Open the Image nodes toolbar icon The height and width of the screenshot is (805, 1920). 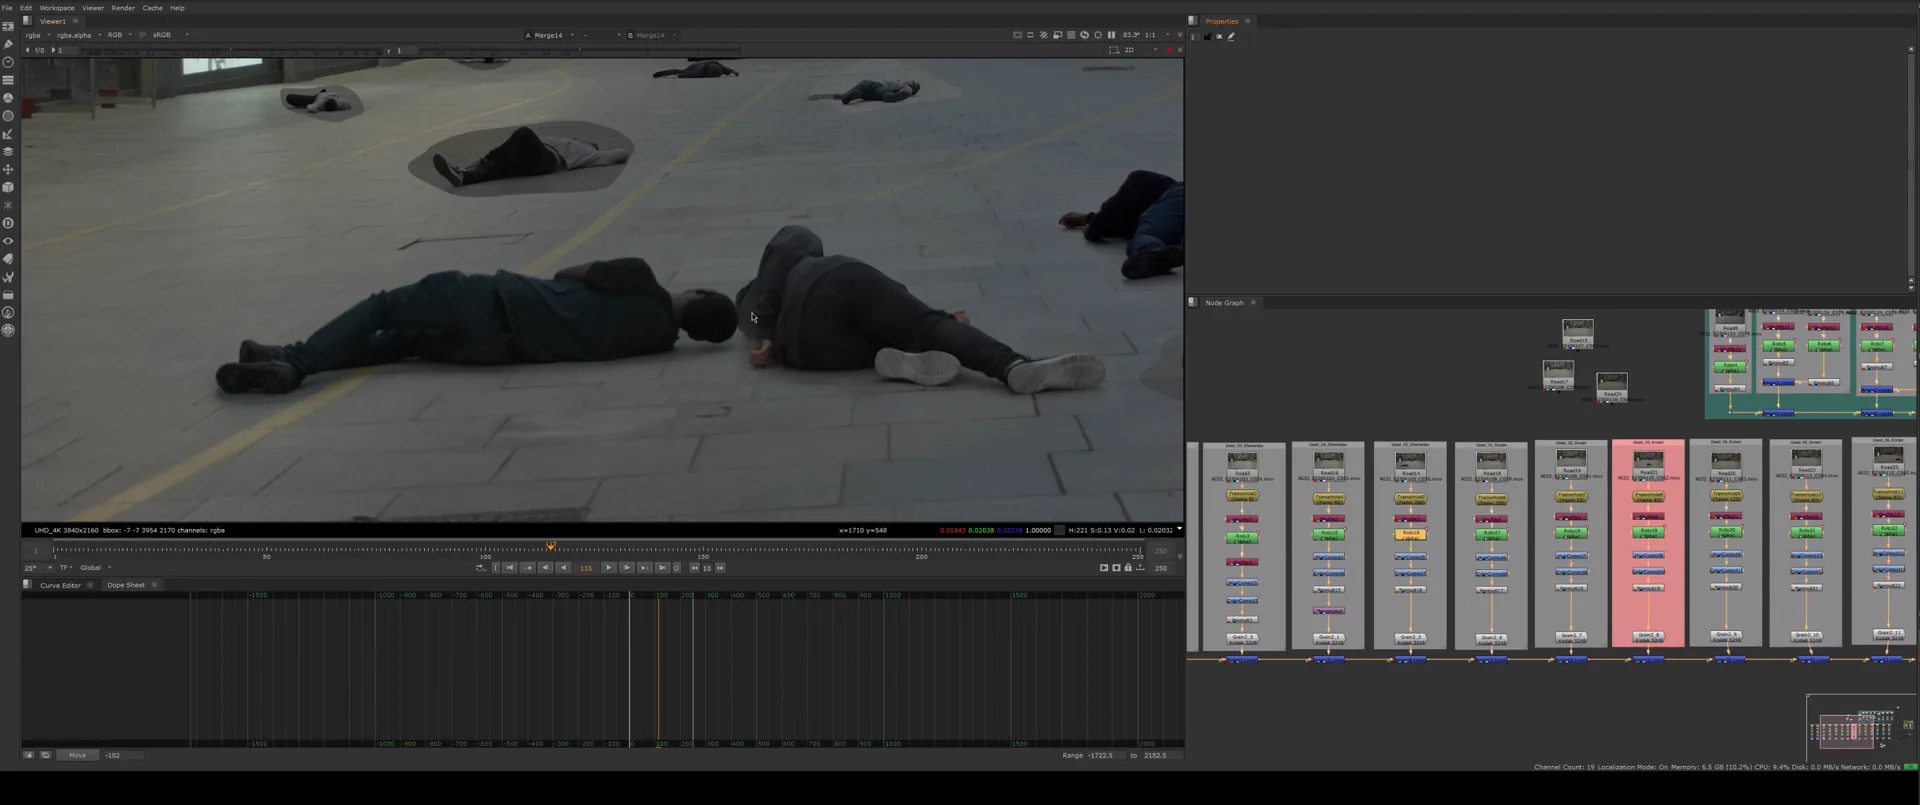(8, 26)
